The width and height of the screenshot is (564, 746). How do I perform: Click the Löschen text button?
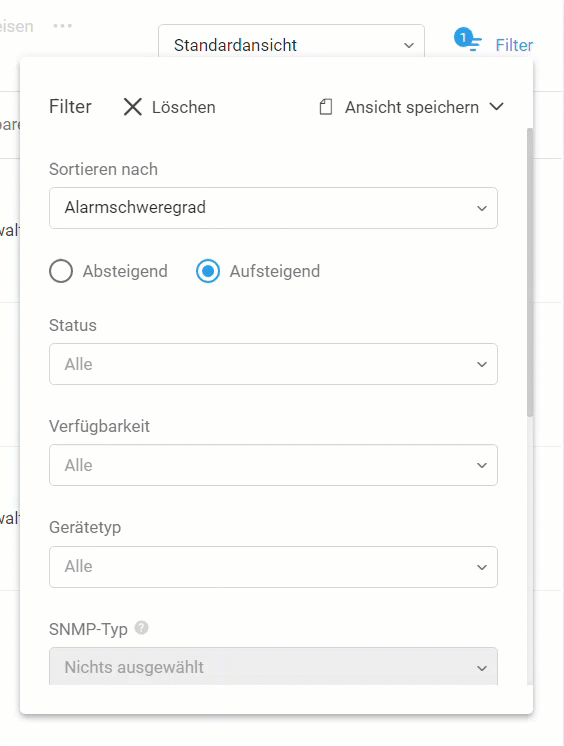(x=184, y=108)
